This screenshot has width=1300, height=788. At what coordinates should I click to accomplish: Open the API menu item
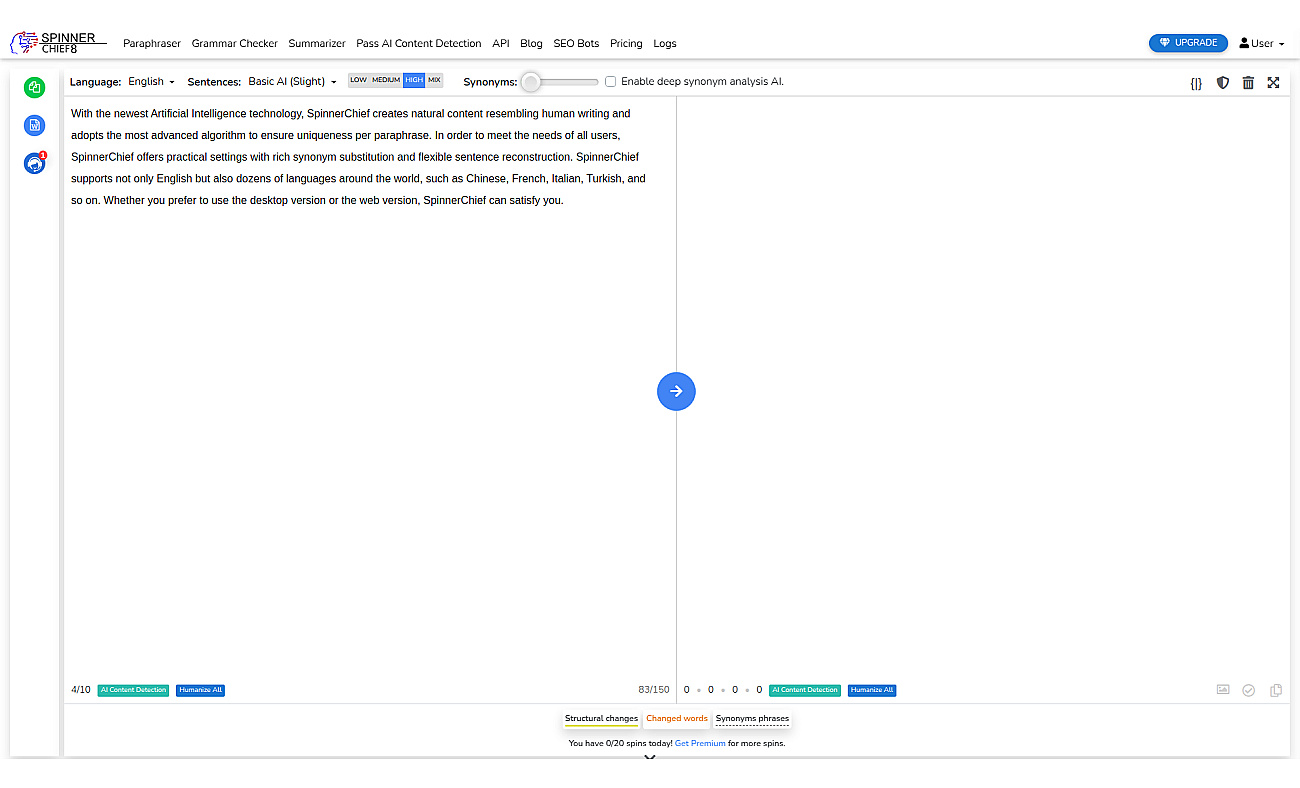coord(501,43)
